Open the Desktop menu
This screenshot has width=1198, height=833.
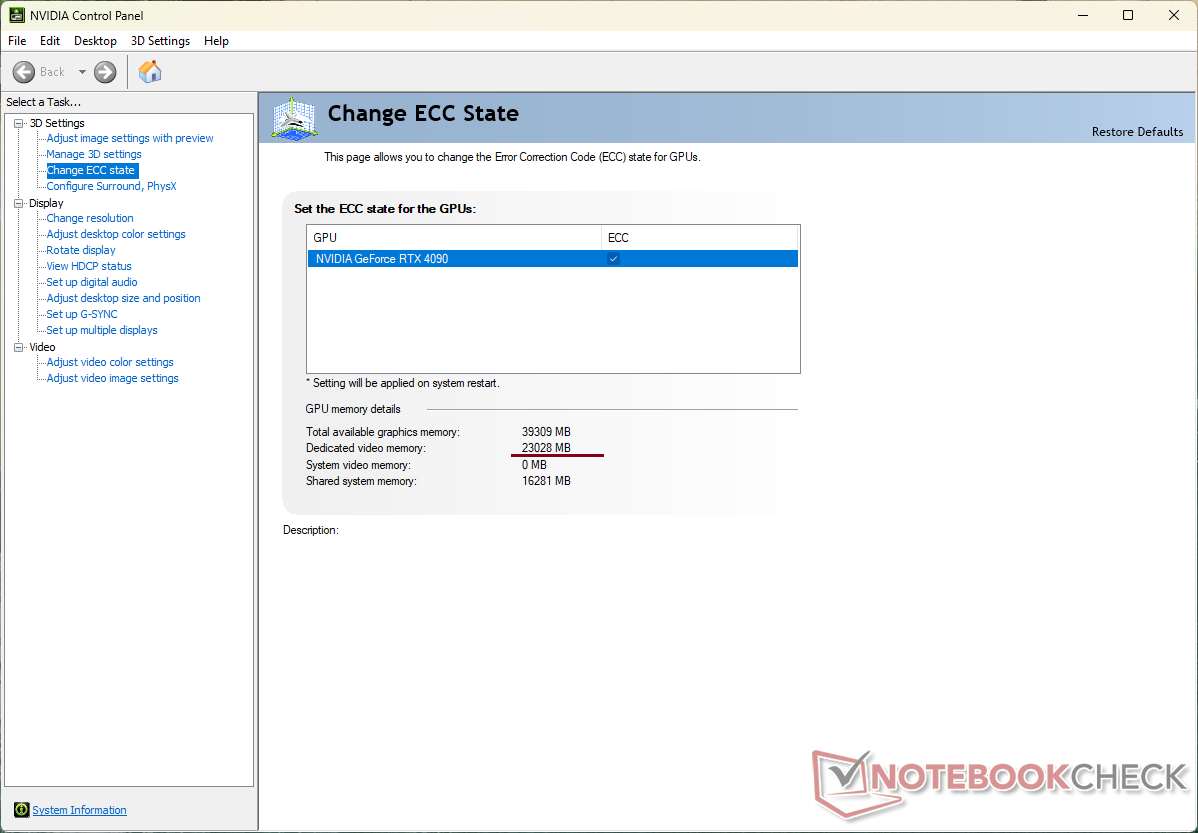96,41
